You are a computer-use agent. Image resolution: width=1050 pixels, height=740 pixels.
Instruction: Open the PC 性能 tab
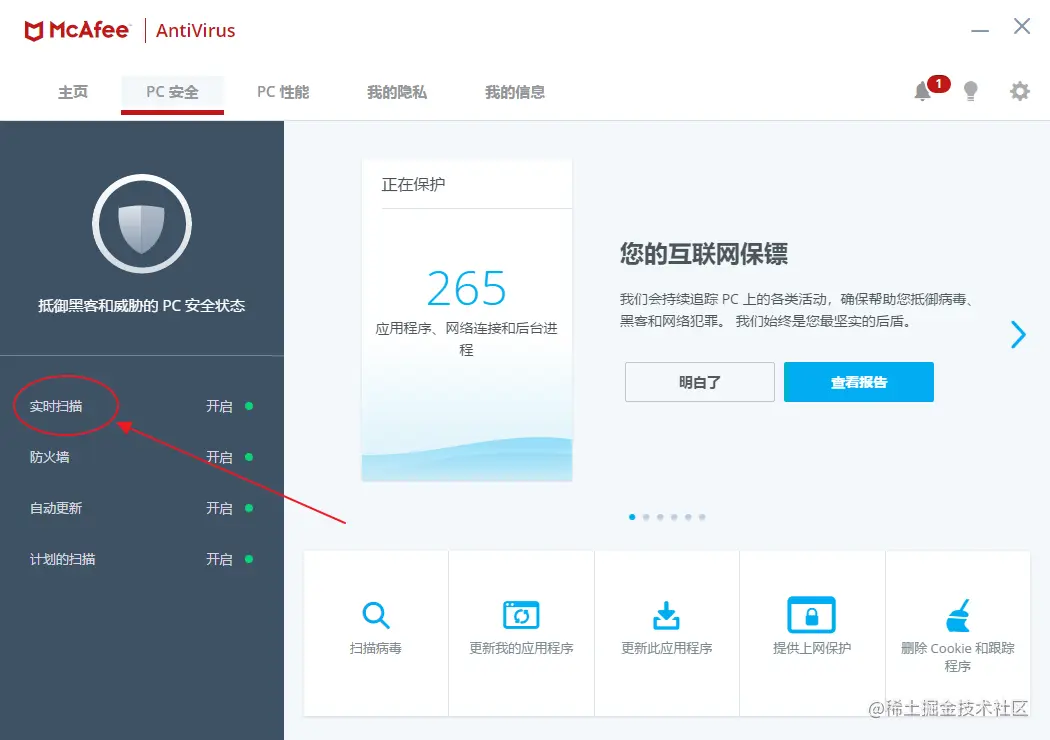coord(283,92)
